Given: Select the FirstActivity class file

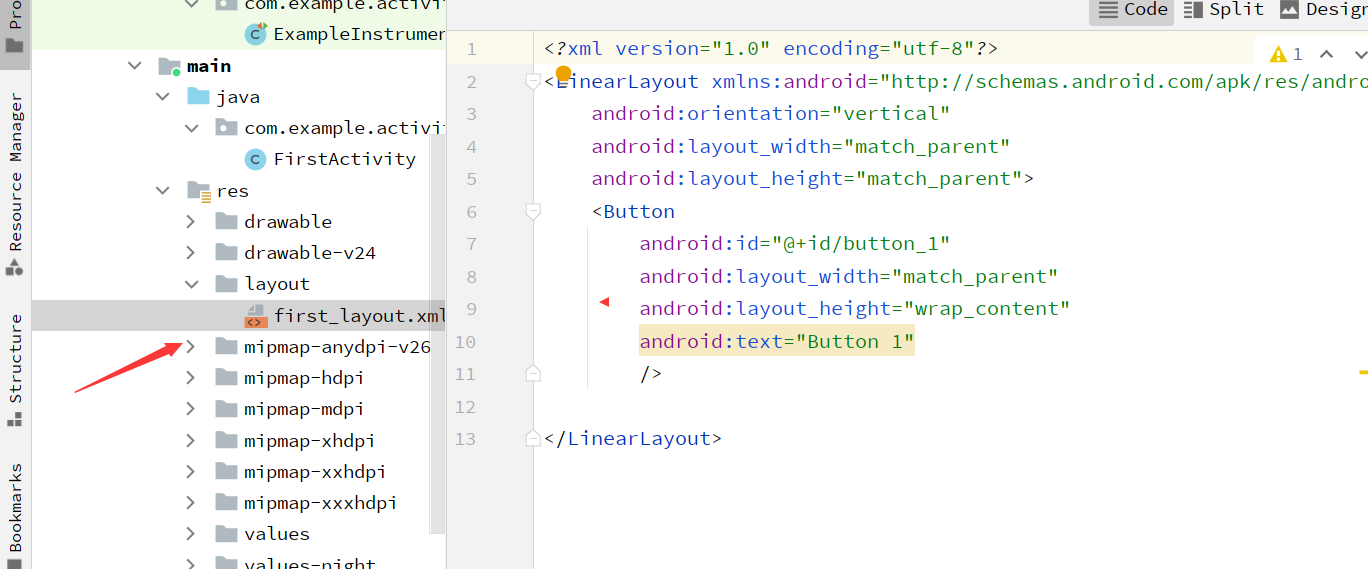Looking at the screenshot, I should coord(344,159).
